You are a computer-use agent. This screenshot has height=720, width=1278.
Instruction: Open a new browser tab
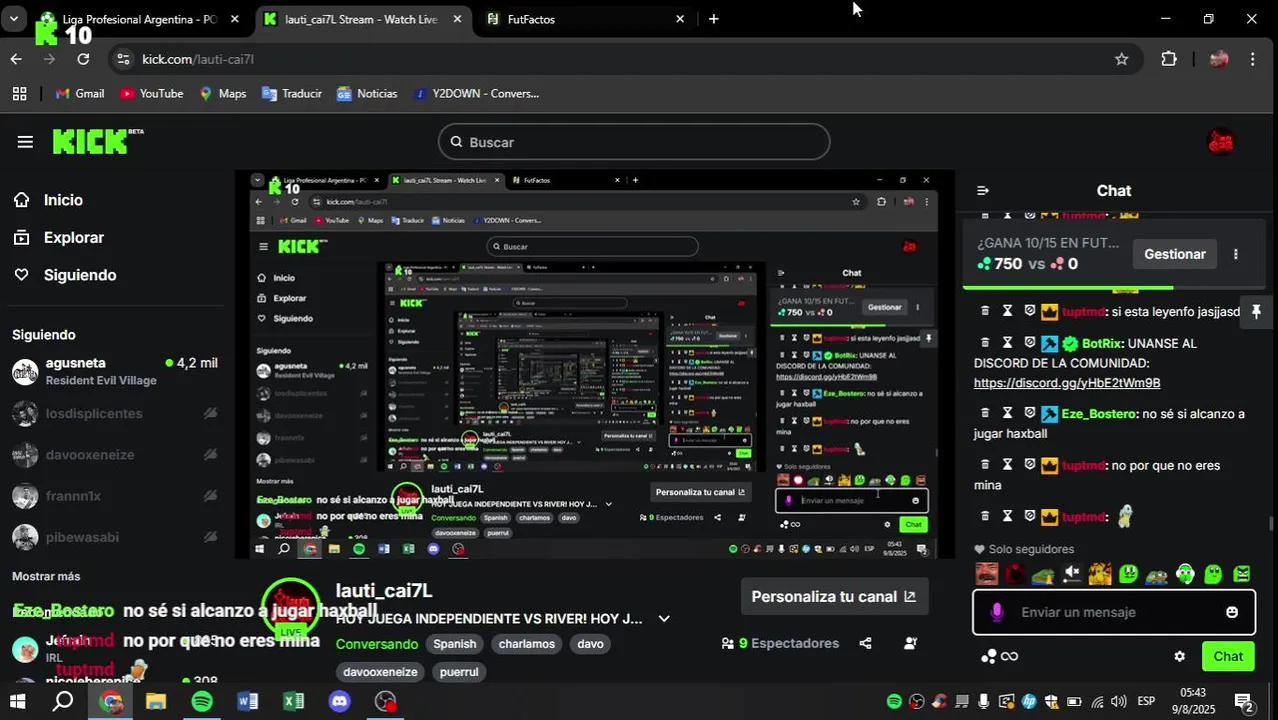pyautogui.click(x=713, y=19)
